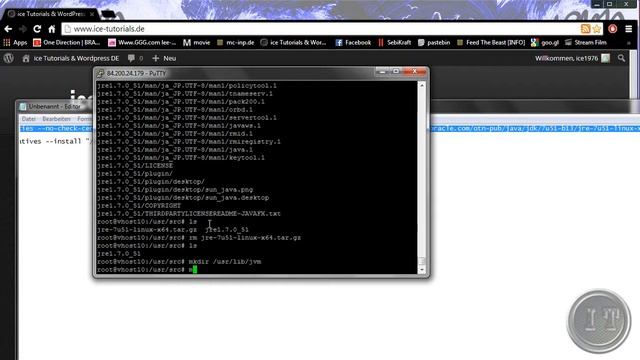Screen dimensions: 640x360
Task: Bookmark the page with the star icon
Action: pyautogui.click(x=597, y=29)
